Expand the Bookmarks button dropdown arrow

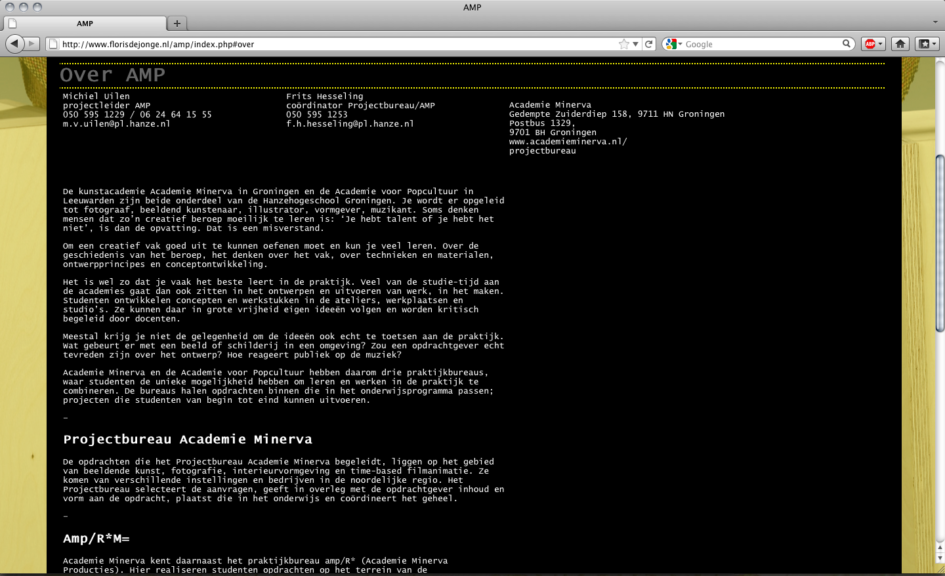(934, 44)
